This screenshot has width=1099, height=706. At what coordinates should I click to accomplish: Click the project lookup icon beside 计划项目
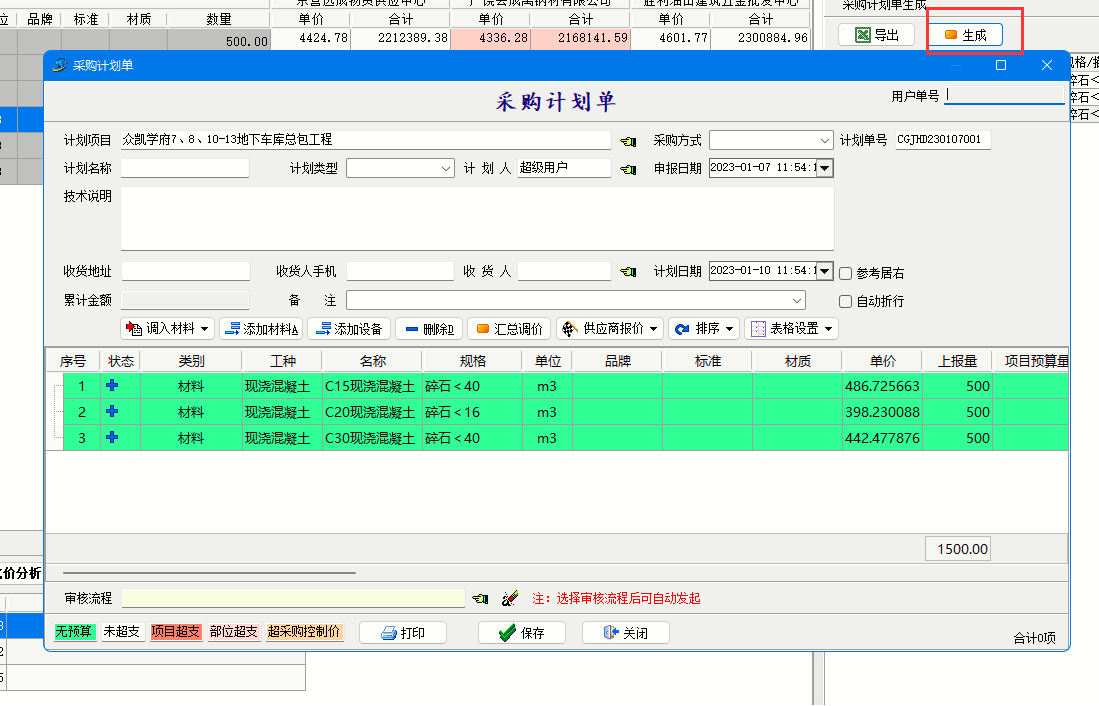(628, 141)
